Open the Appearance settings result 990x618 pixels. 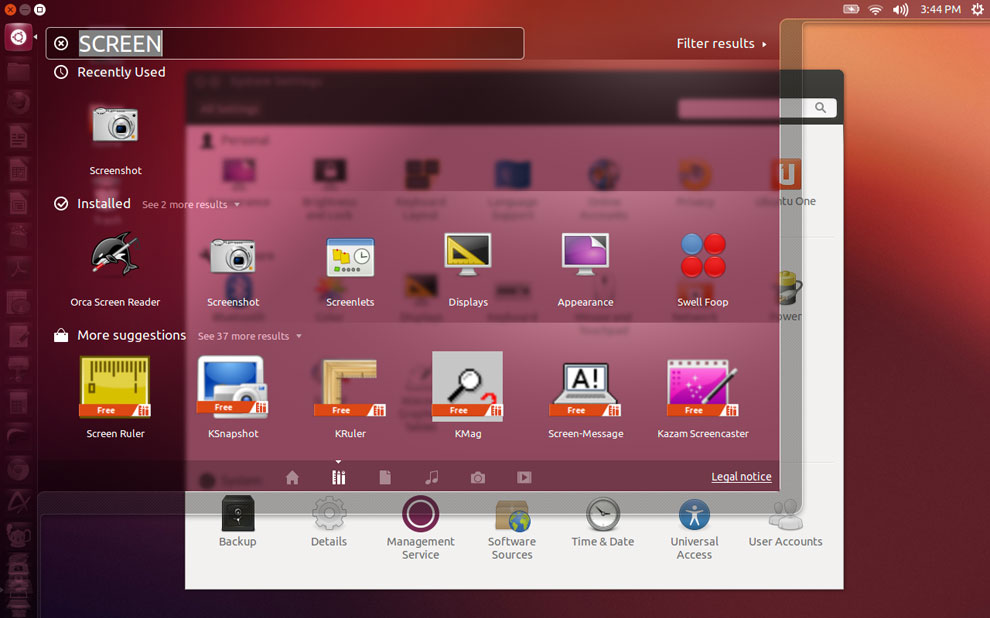pos(585,270)
